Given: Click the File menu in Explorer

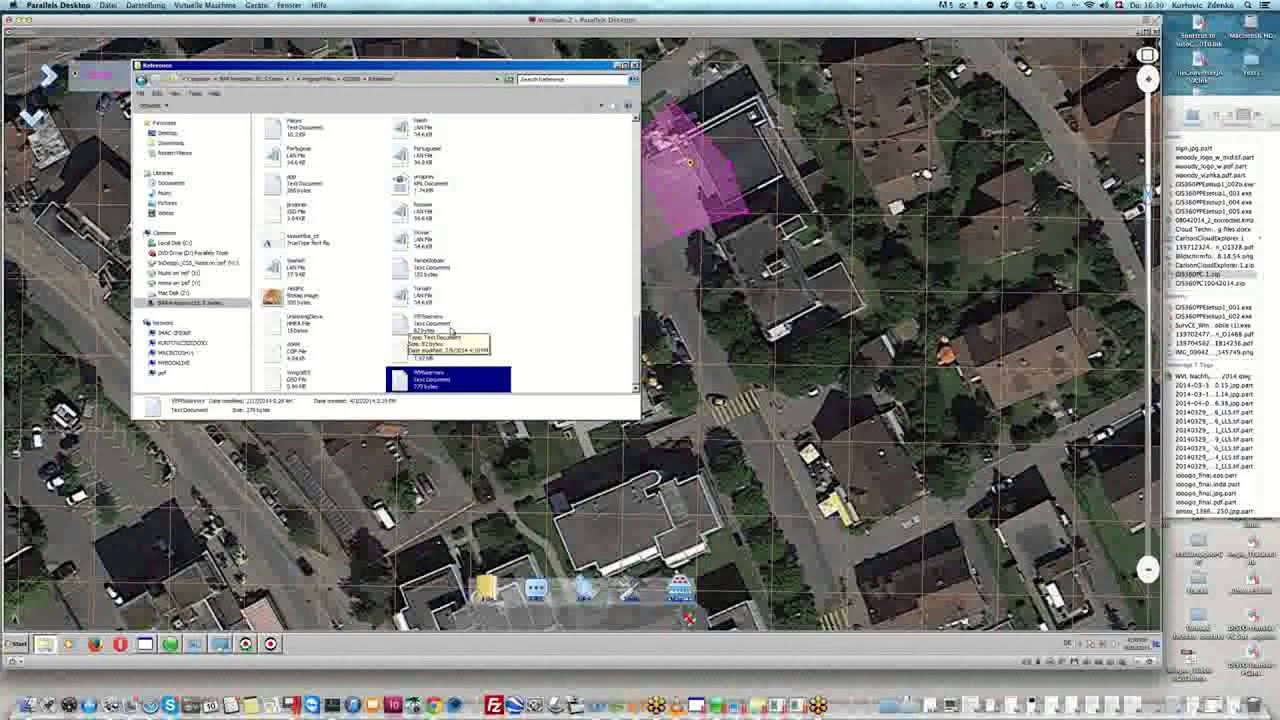Looking at the screenshot, I should tap(141, 93).
